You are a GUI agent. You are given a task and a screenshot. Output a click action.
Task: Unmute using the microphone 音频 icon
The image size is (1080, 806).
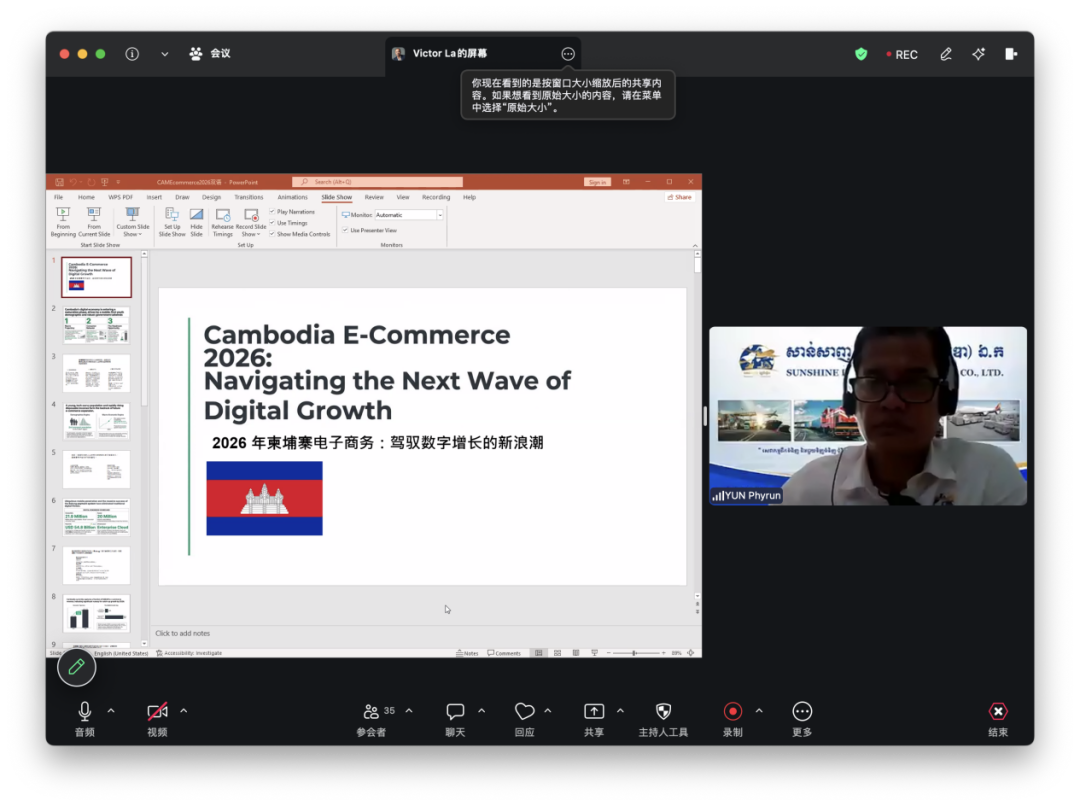pos(85,711)
